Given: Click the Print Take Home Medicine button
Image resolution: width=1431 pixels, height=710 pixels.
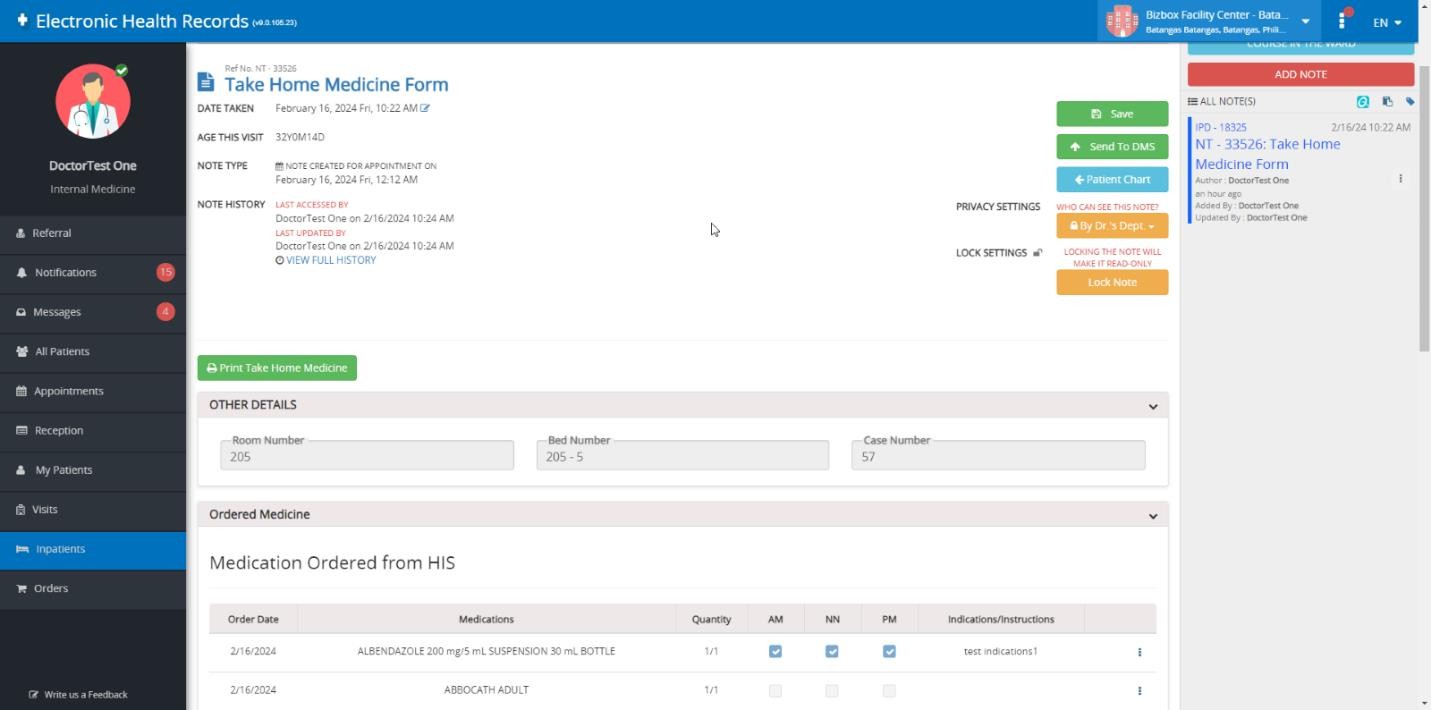Looking at the screenshot, I should pyautogui.click(x=277, y=368).
